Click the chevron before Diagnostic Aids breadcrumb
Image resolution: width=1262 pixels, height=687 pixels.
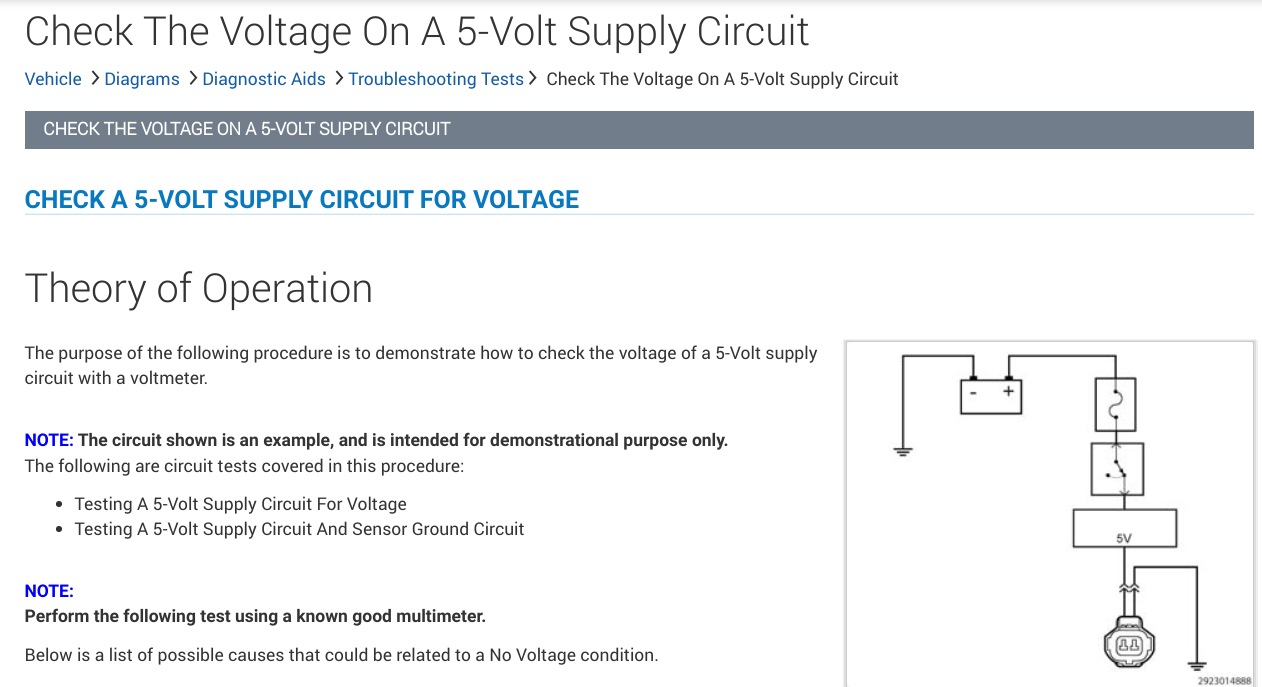click(192, 78)
